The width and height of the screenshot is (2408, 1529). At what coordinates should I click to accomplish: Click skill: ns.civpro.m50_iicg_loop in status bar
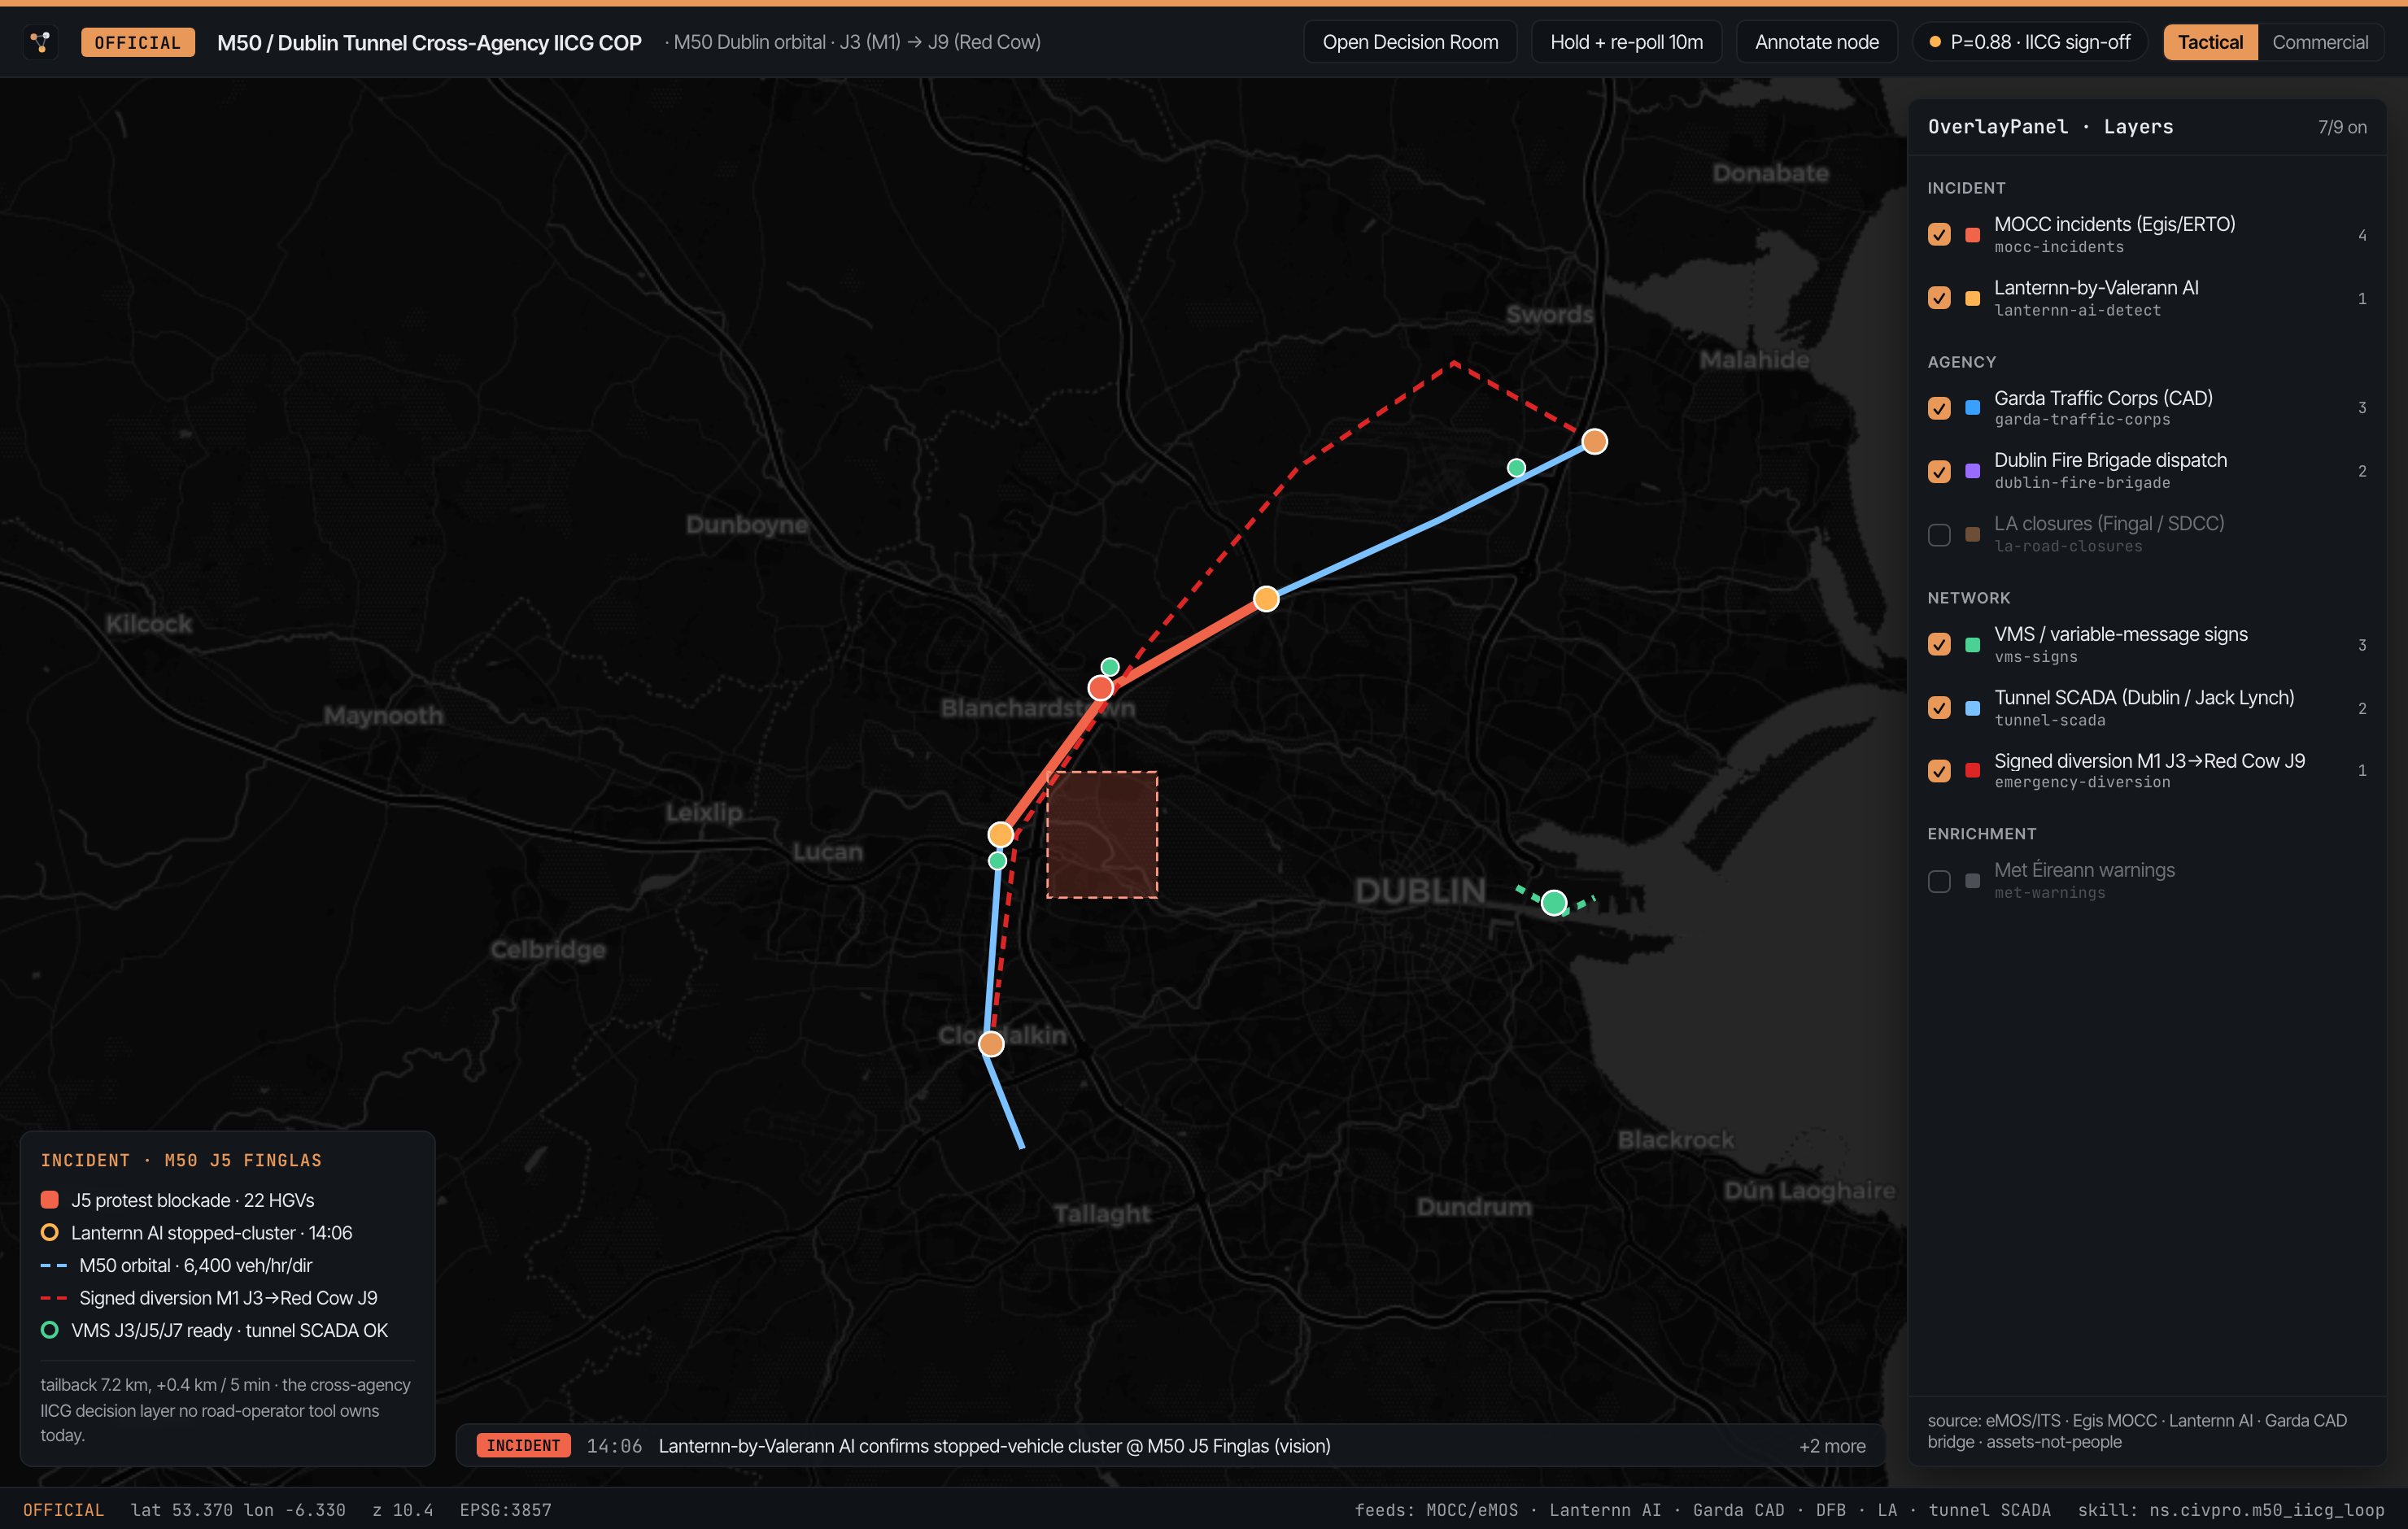pyautogui.click(x=2231, y=1510)
